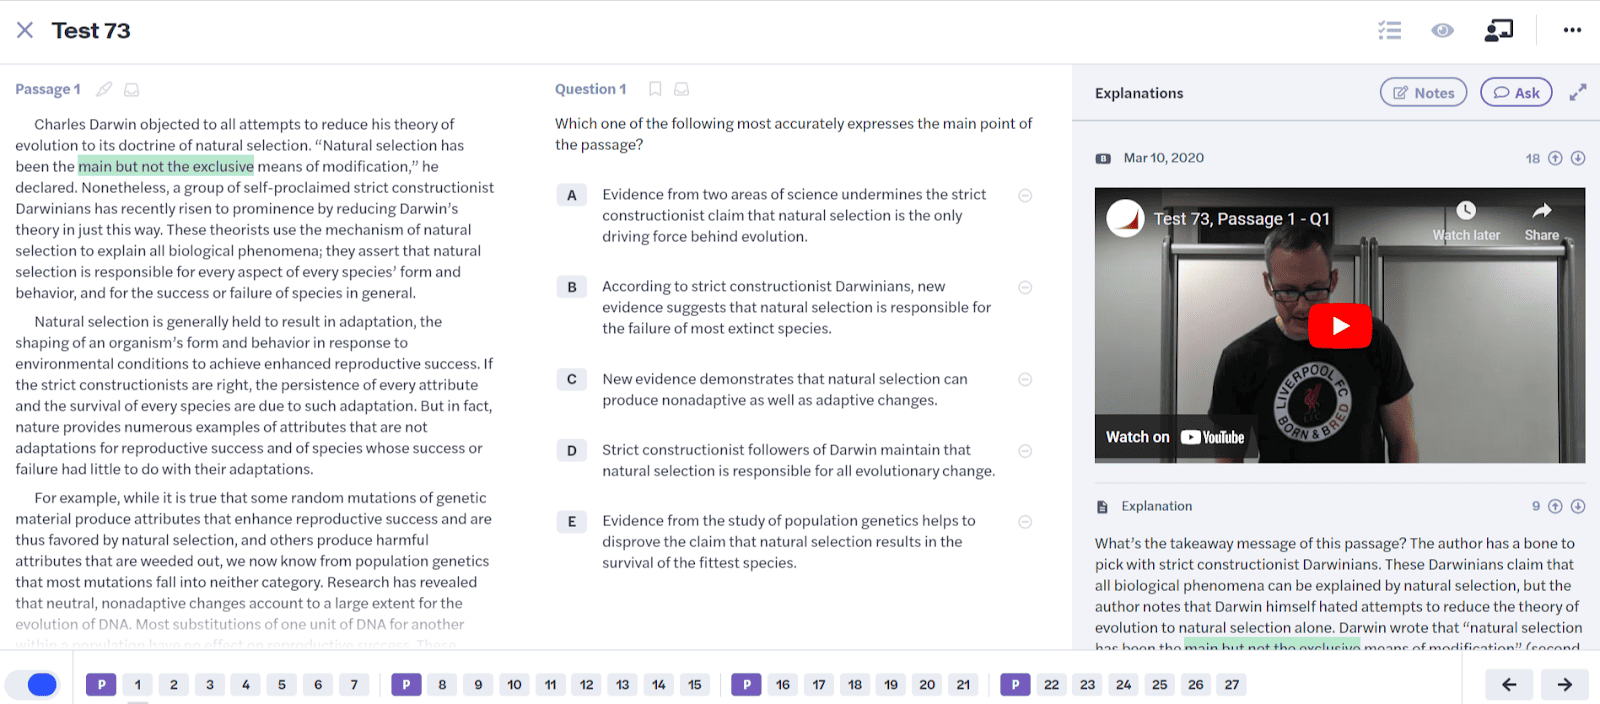Image resolution: width=1600 pixels, height=704 pixels.
Task: Select answer choice E
Action: coord(571,521)
